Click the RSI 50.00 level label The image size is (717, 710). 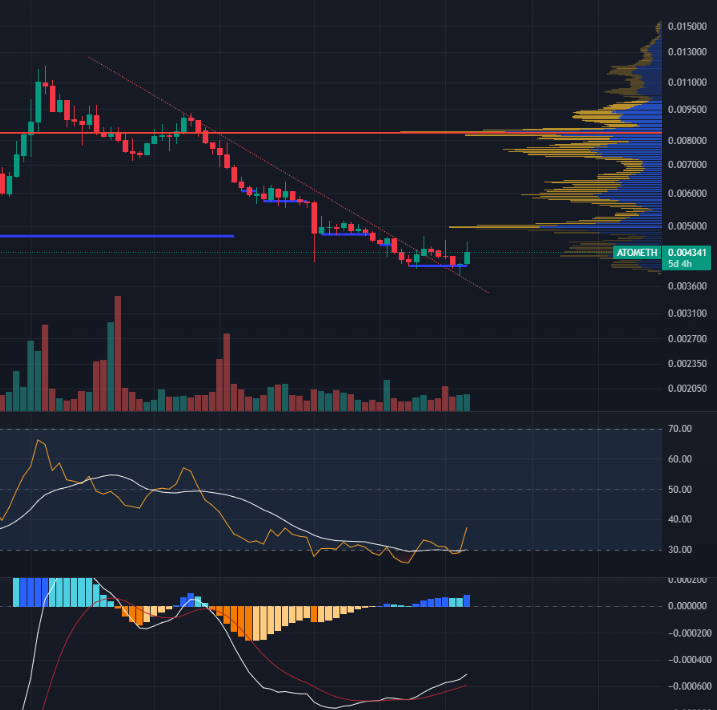pyautogui.click(x=680, y=490)
